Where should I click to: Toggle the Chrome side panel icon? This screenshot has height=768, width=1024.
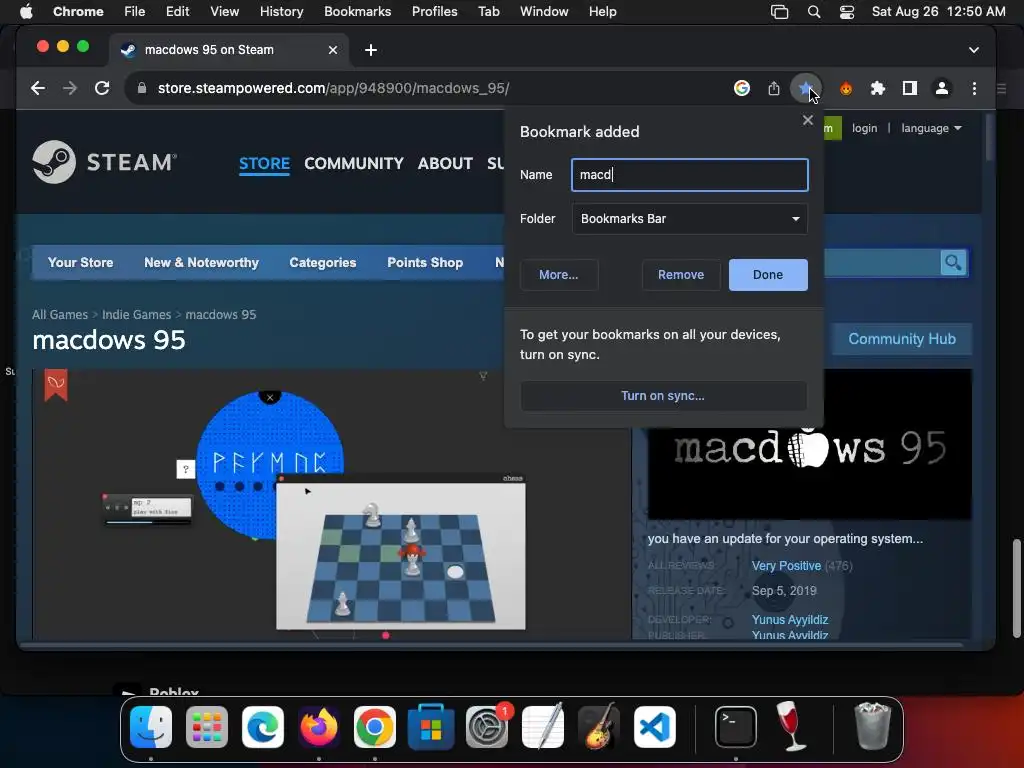(x=910, y=88)
